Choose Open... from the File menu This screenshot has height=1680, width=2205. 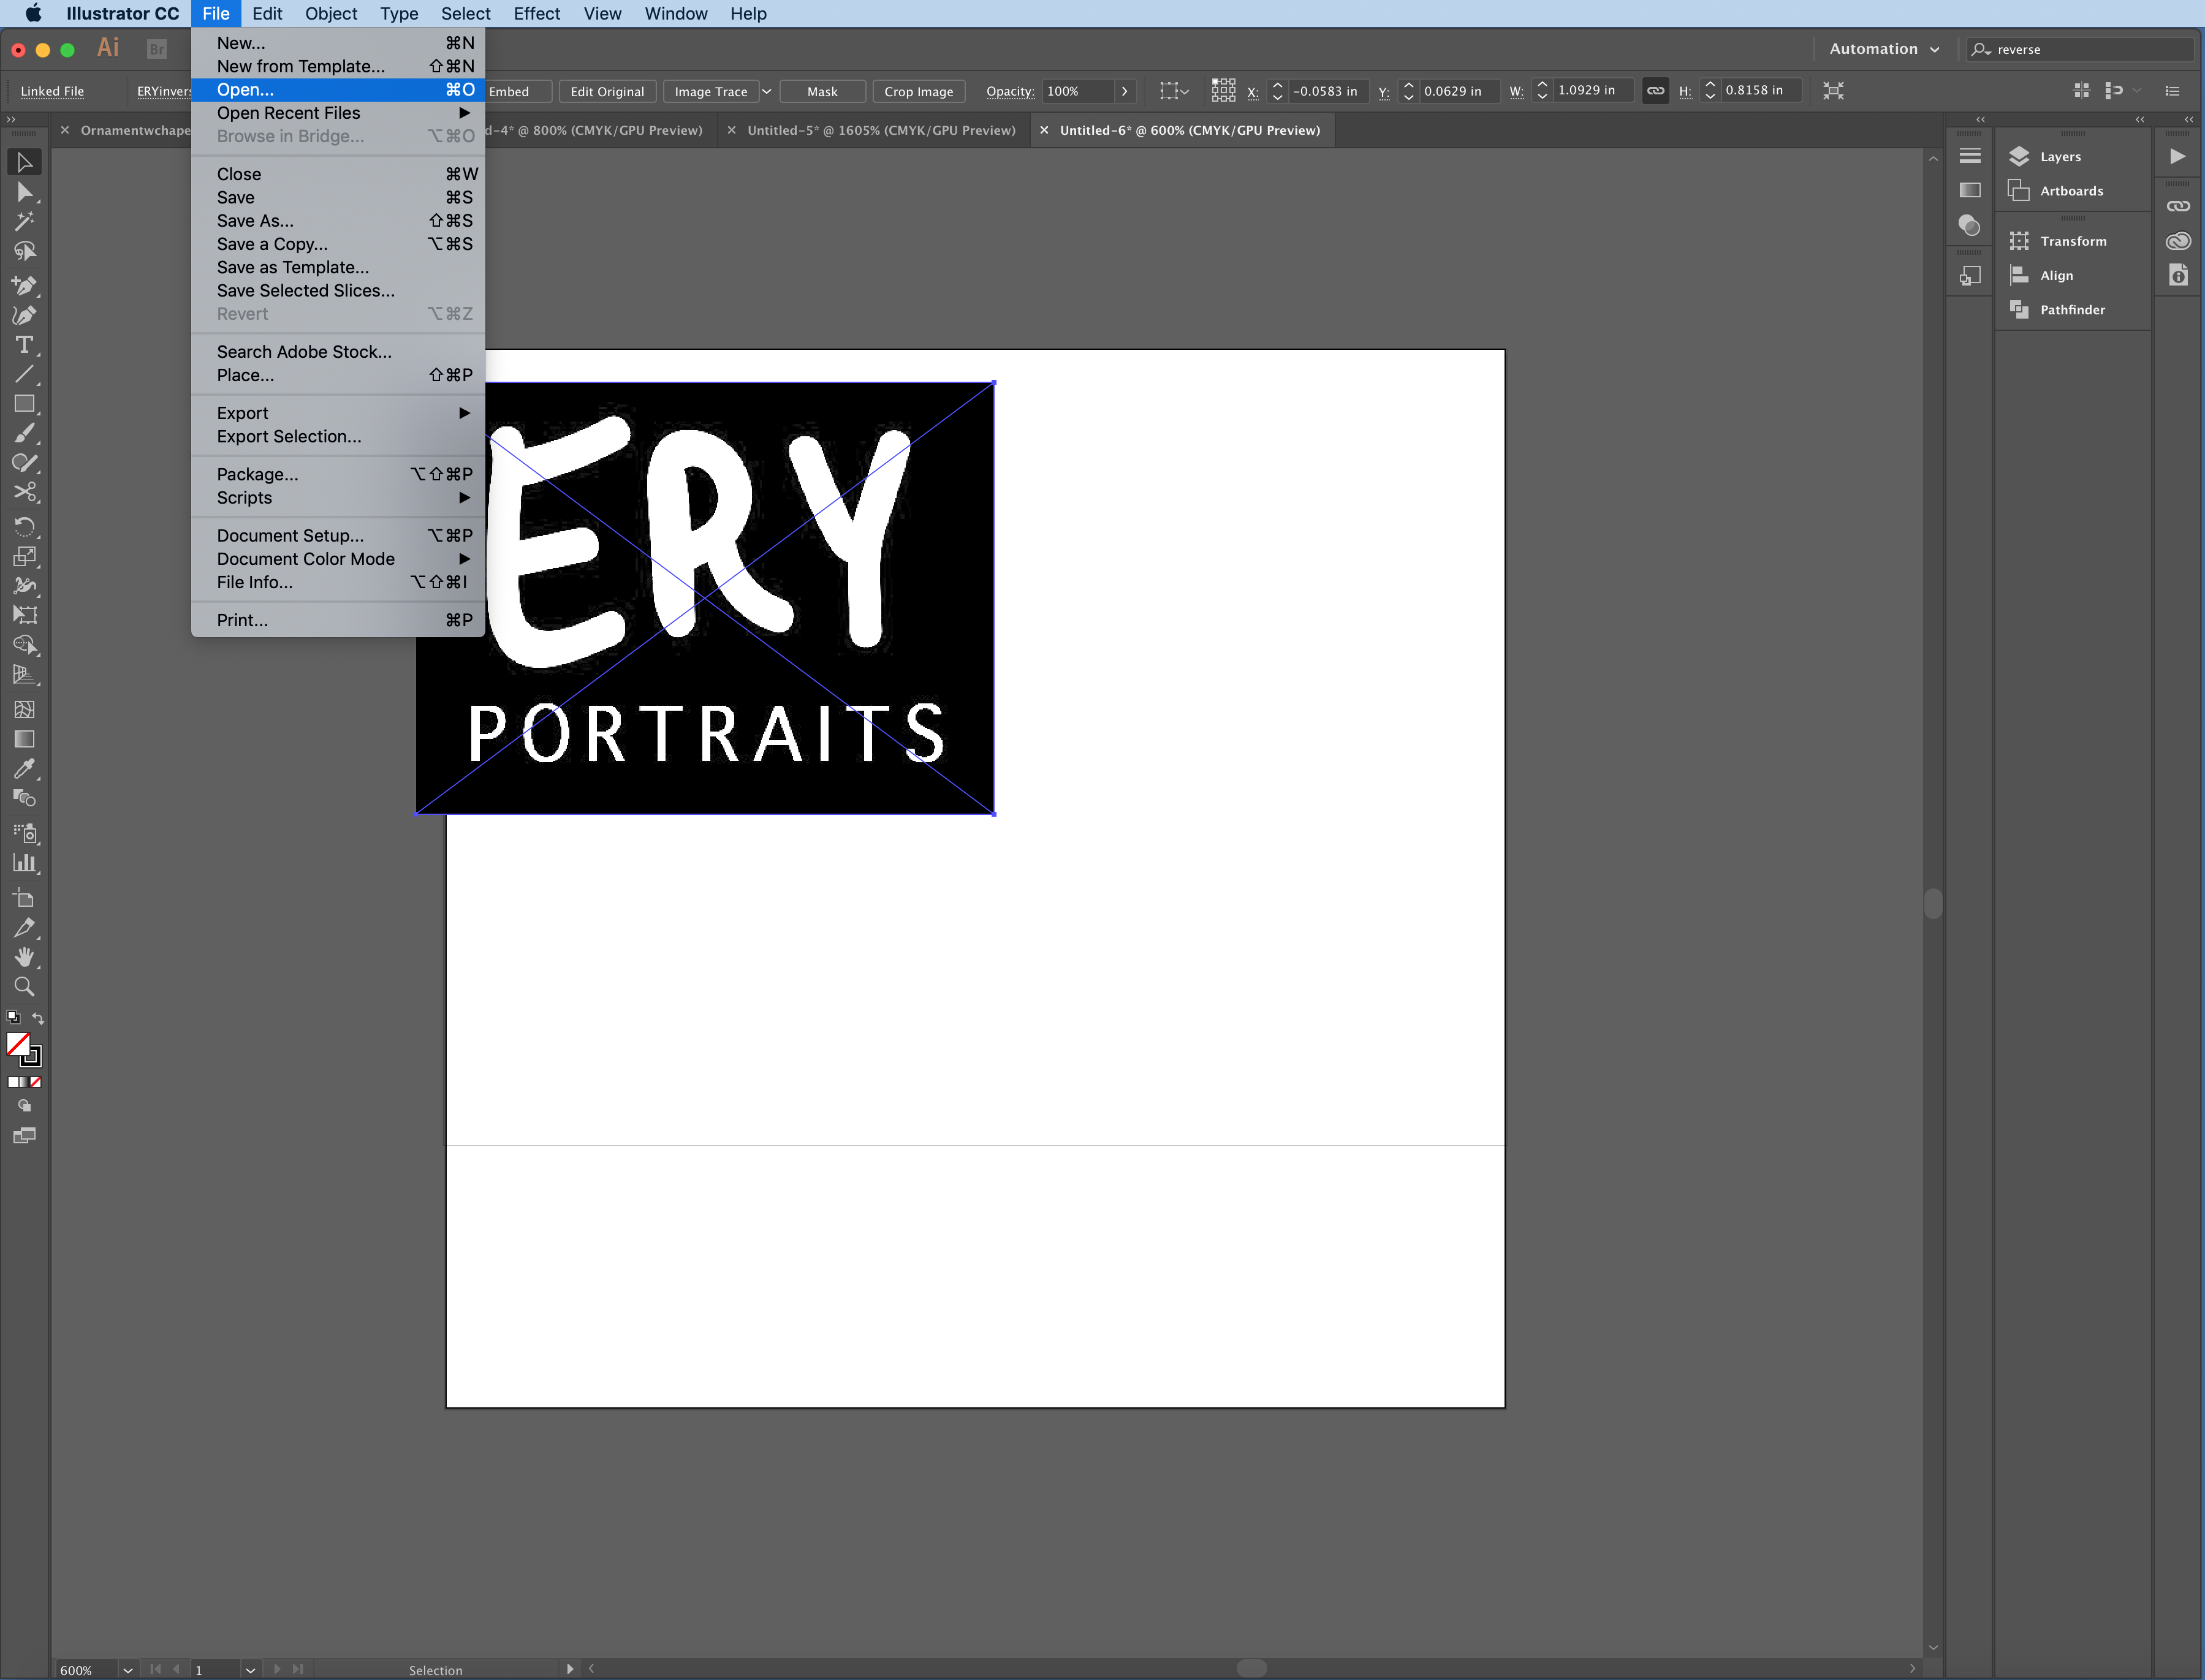tap(338, 90)
